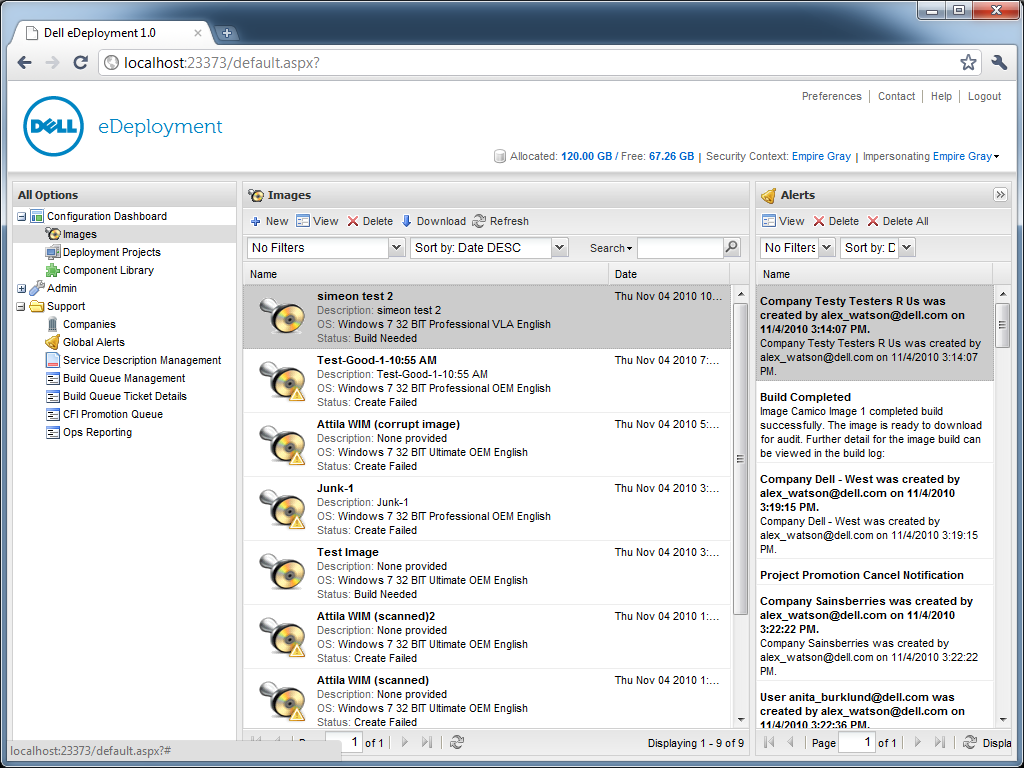Image resolution: width=1024 pixels, height=768 pixels.
Task: Click Delete in the Alerts toolbar
Action: [x=836, y=221]
